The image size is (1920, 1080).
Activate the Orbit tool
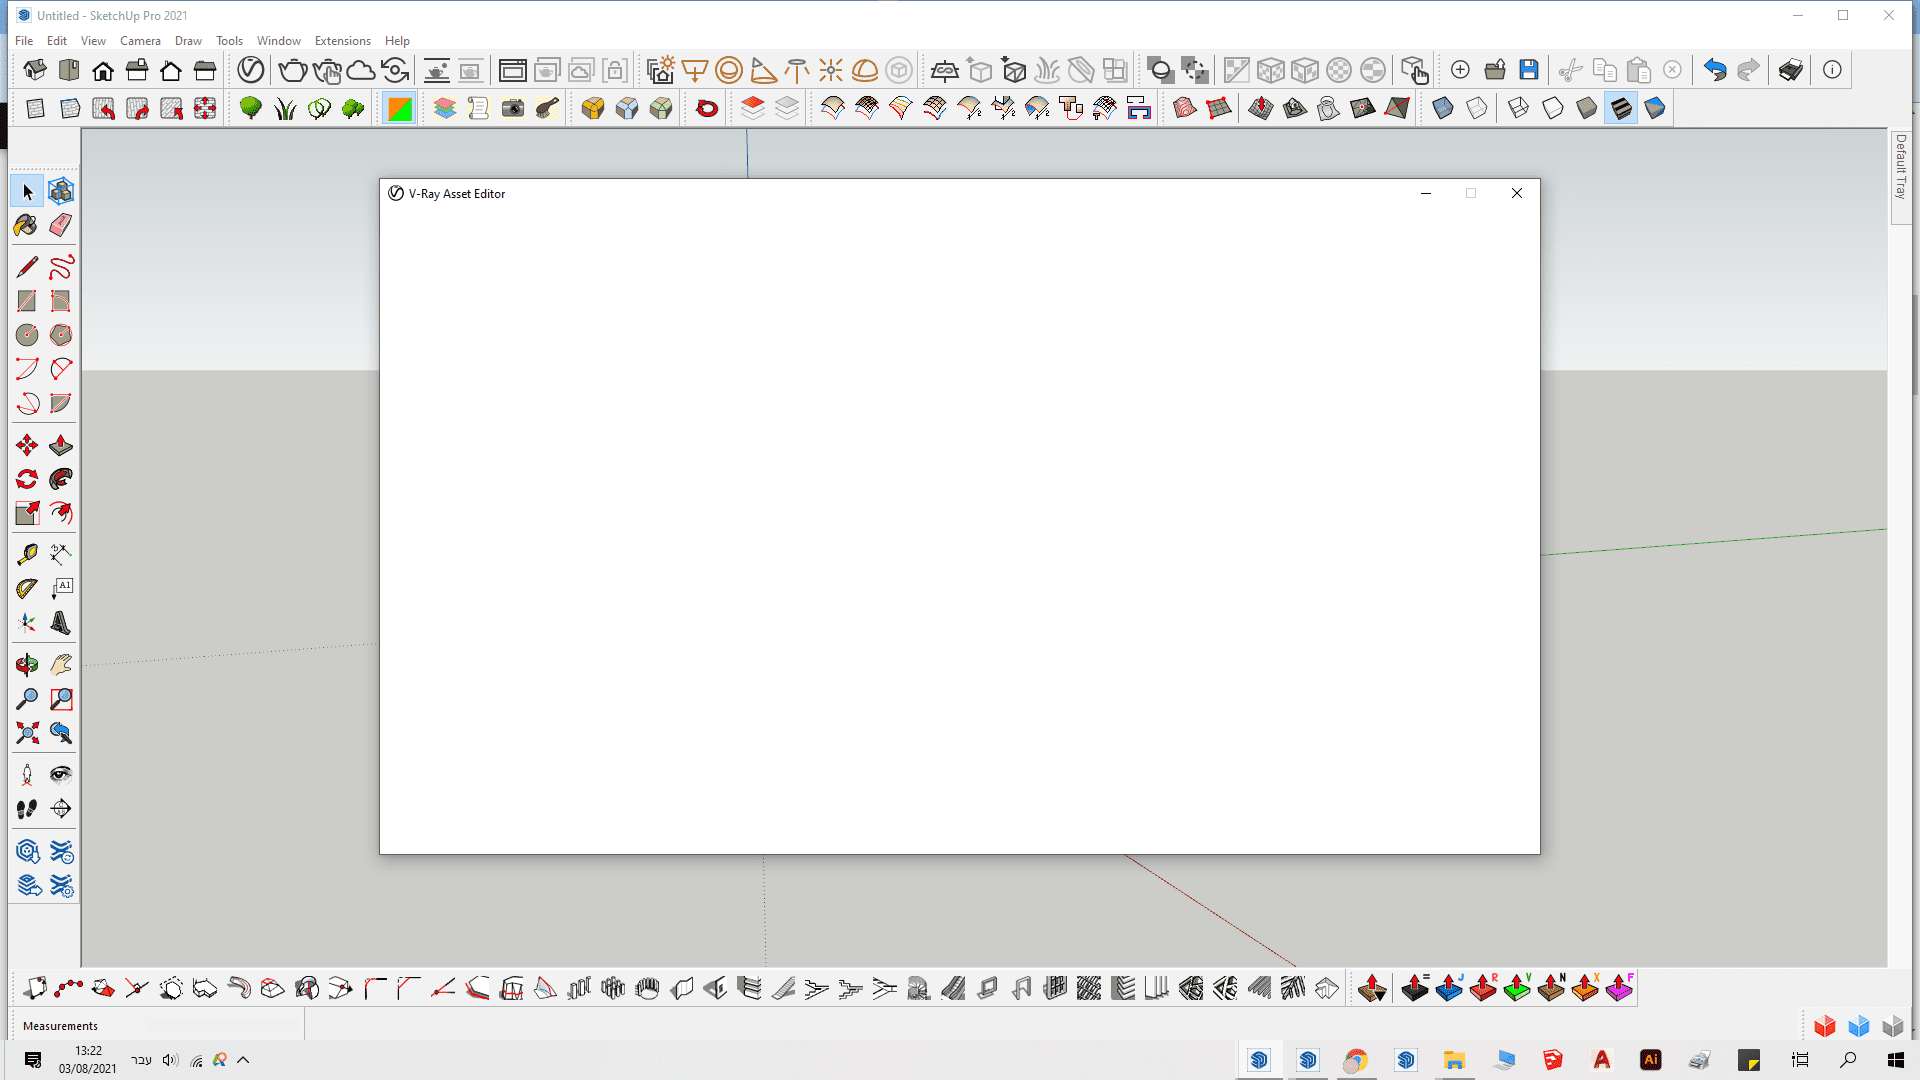[x=26, y=665]
